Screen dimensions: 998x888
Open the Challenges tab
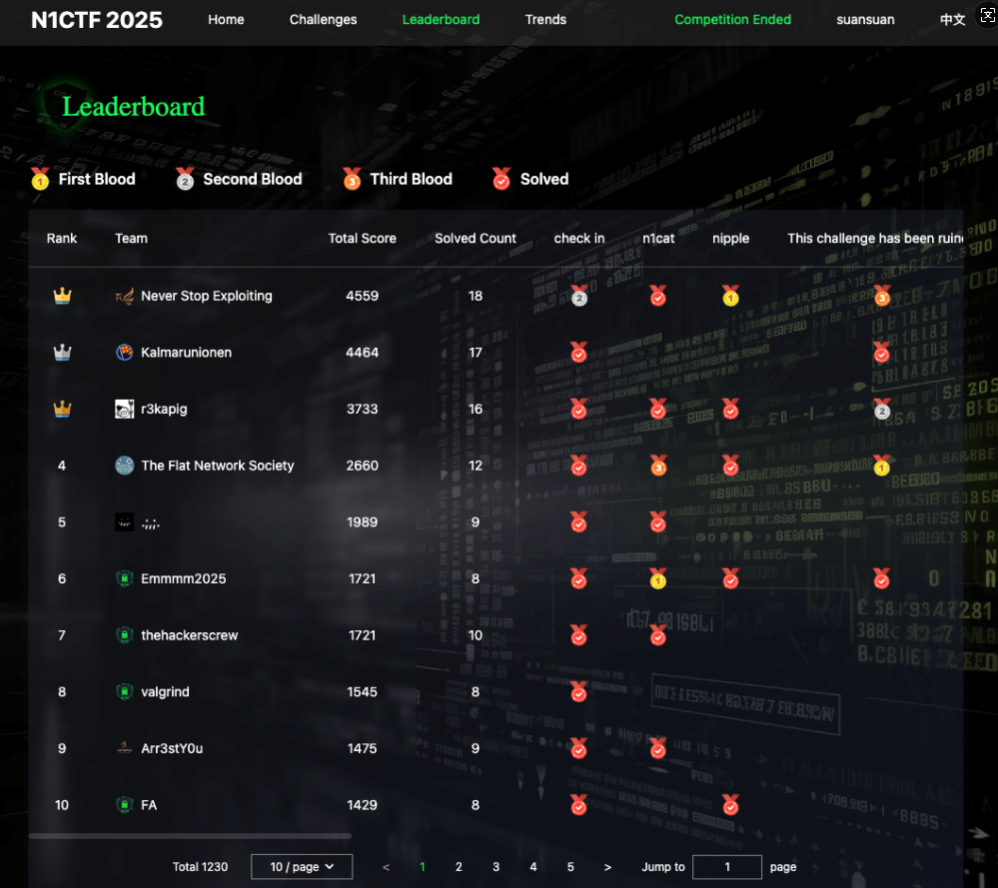tap(323, 19)
